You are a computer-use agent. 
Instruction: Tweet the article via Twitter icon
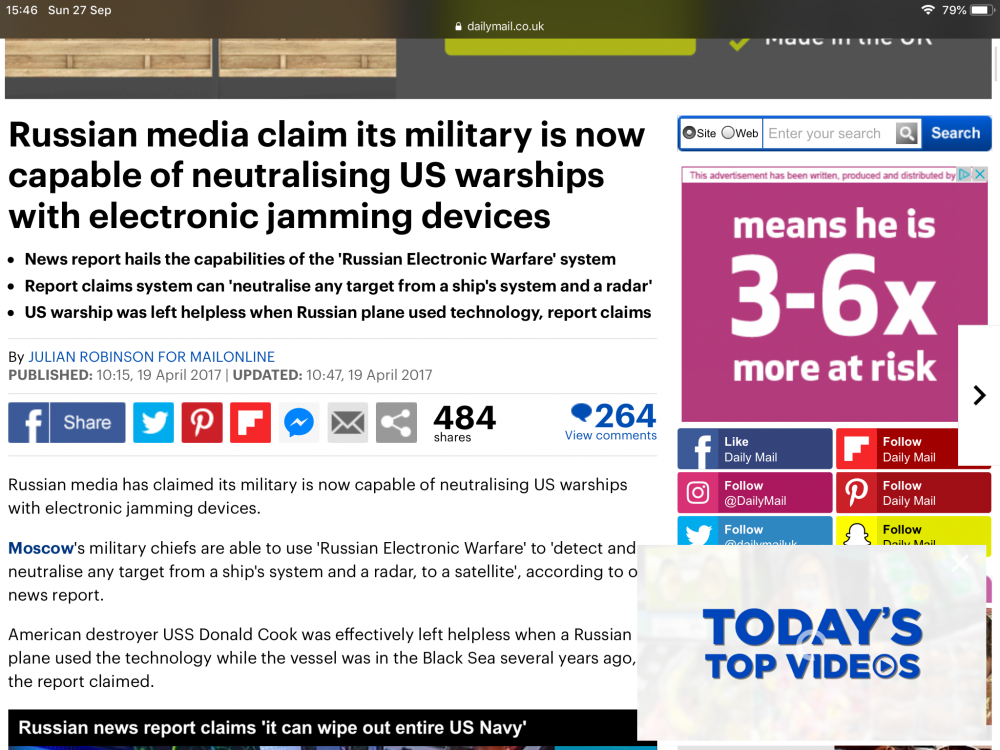(153, 422)
